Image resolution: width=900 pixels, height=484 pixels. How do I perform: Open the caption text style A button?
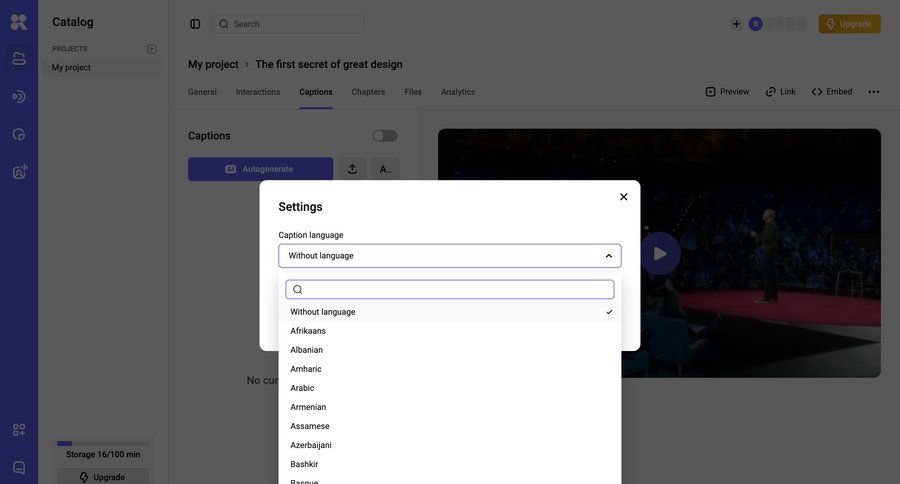point(385,169)
